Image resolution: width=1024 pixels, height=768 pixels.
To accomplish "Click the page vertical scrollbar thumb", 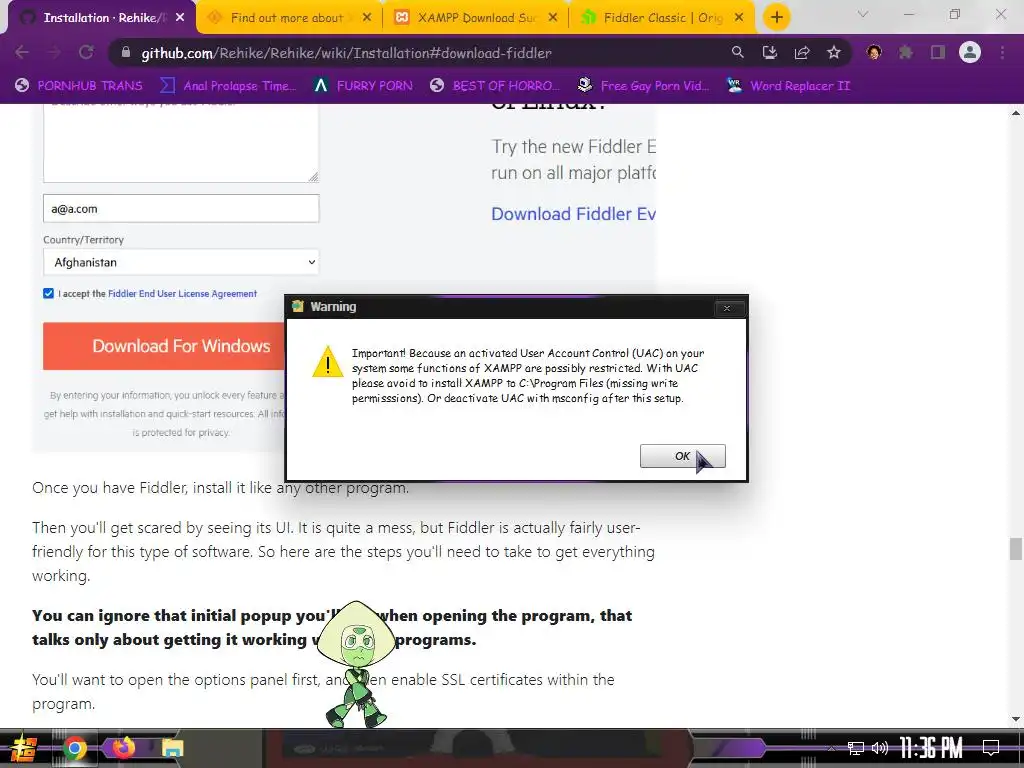I will (1016, 549).
